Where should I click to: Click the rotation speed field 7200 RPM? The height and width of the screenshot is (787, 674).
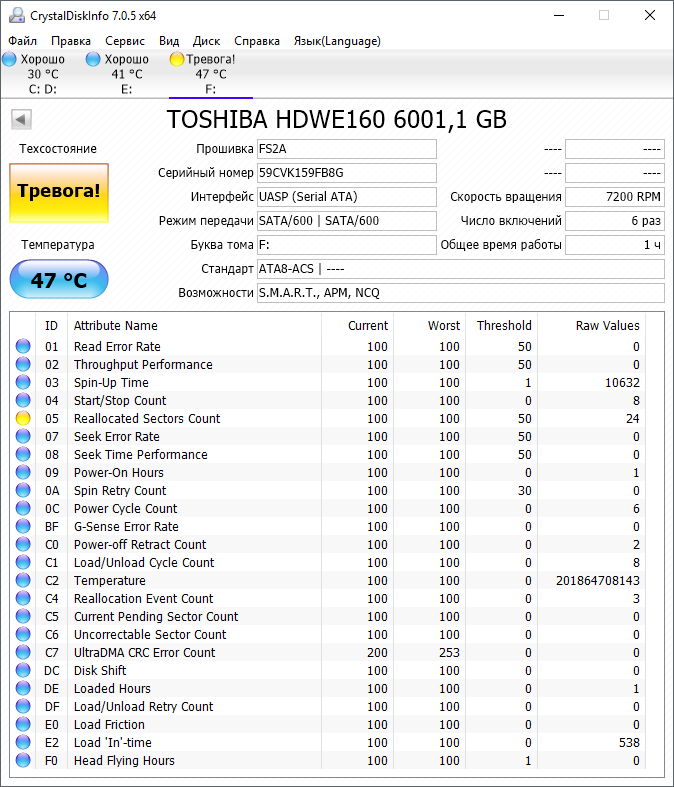[x=615, y=197]
